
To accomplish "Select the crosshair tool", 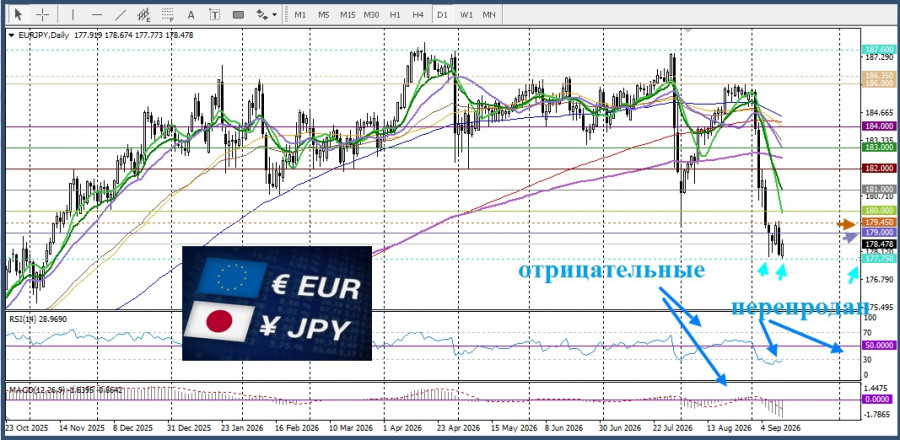I will [x=43, y=14].
